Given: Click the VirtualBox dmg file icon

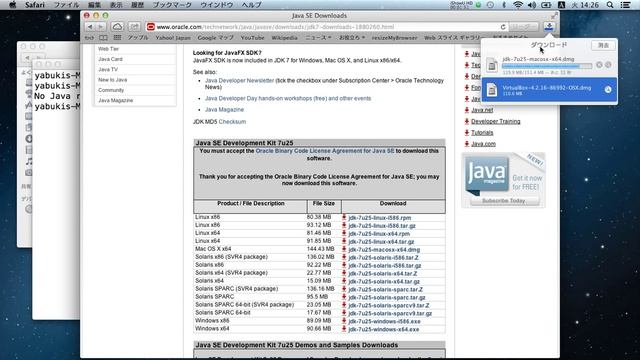Looking at the screenshot, I should [492, 90].
